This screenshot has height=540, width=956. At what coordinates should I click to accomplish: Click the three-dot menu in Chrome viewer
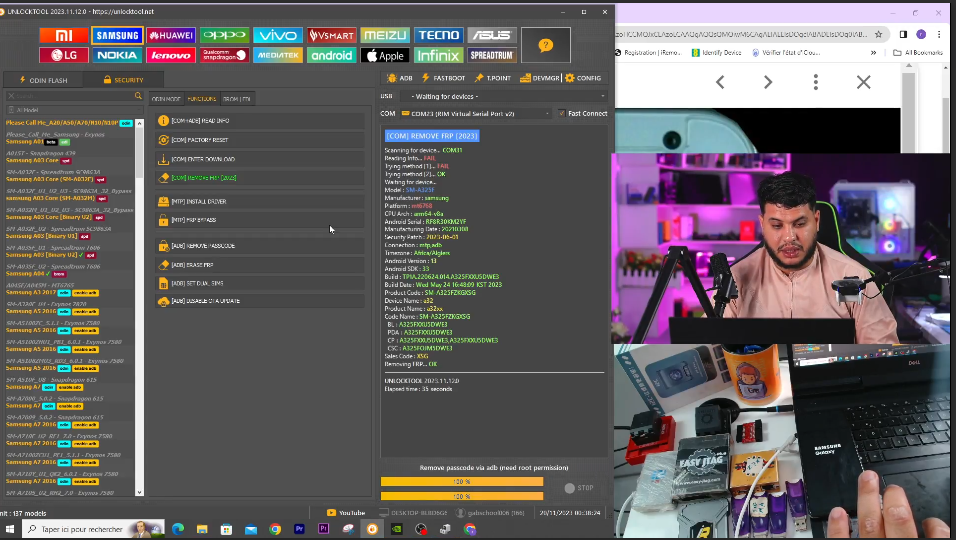coord(816,82)
